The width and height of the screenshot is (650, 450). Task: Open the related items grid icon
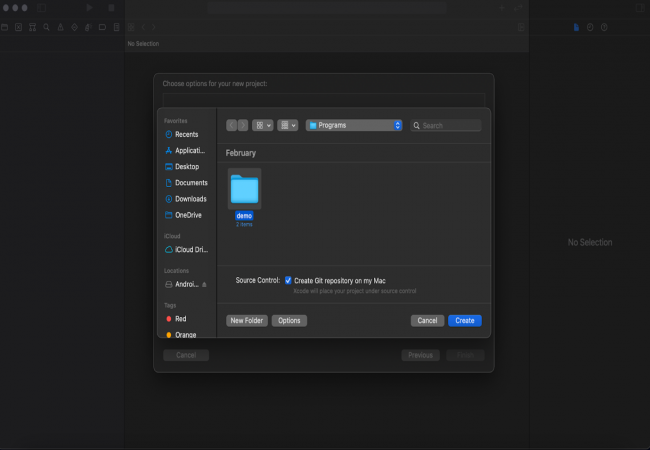click(x=131, y=27)
